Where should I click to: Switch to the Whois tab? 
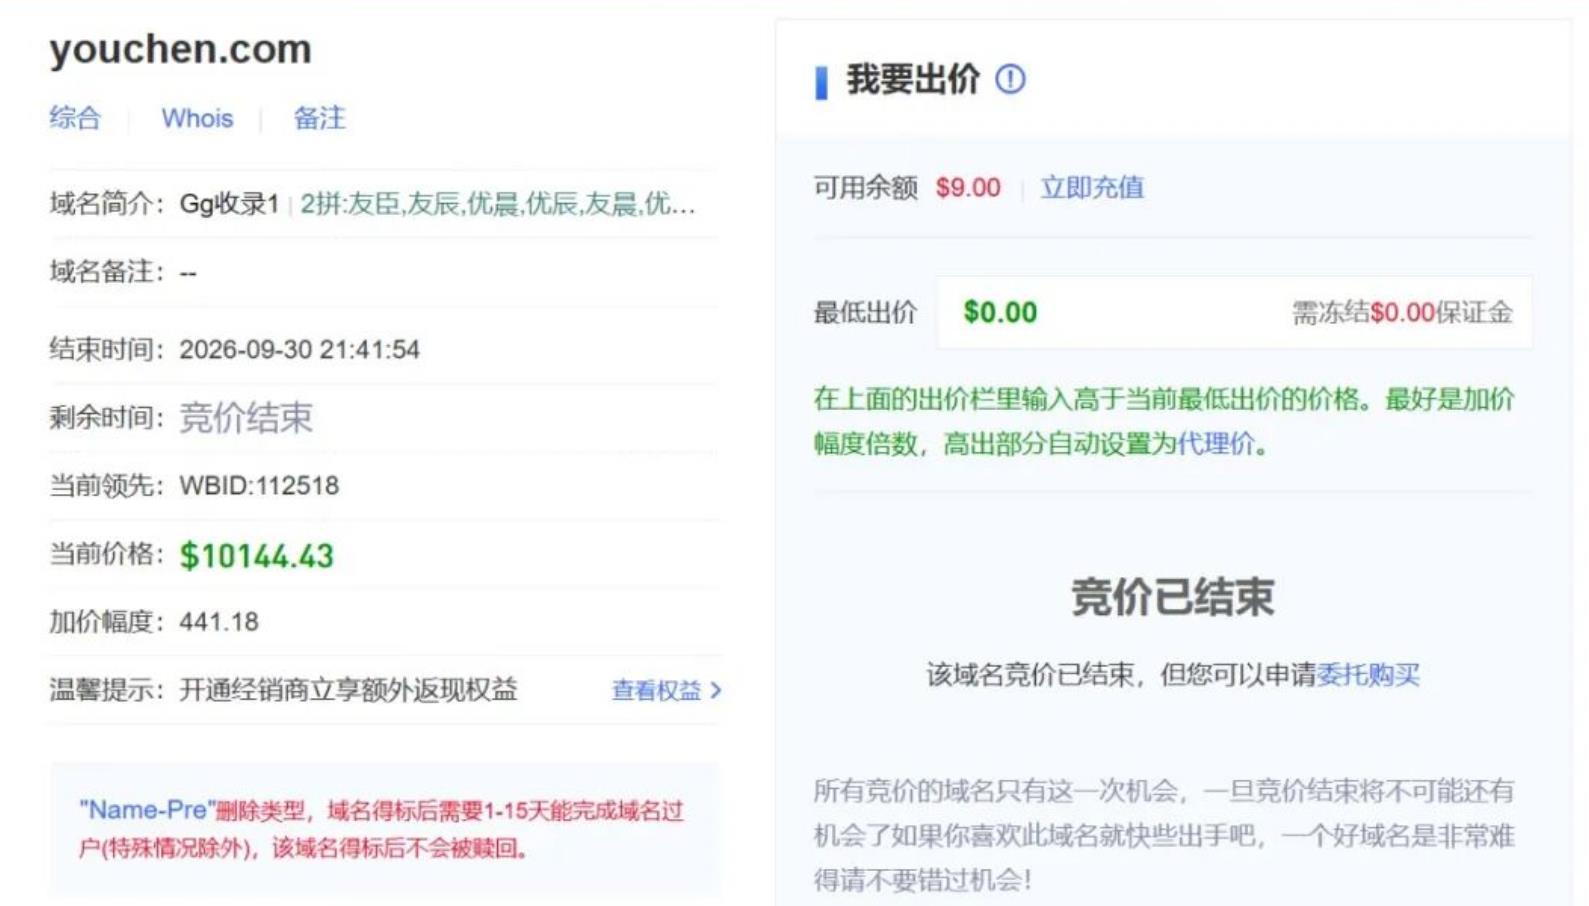[x=197, y=118]
